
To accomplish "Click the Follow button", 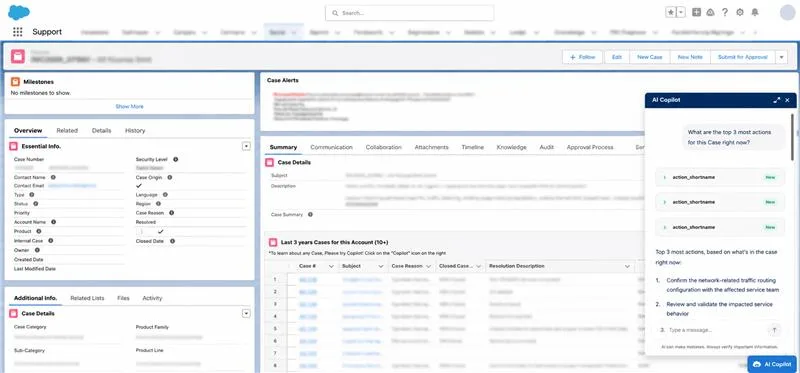I will pyautogui.click(x=583, y=57).
